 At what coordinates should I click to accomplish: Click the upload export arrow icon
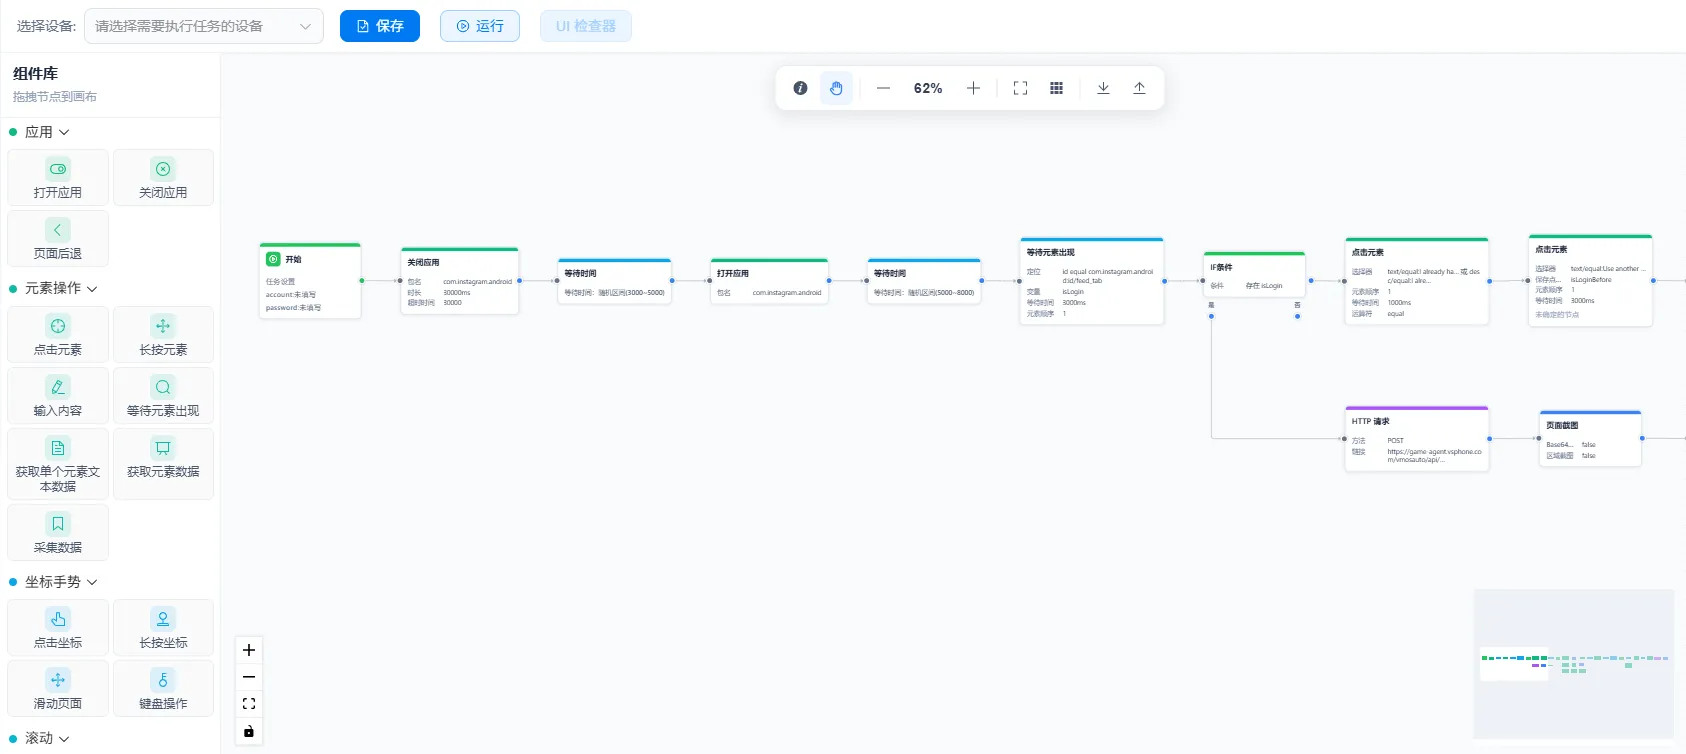[x=1139, y=88]
